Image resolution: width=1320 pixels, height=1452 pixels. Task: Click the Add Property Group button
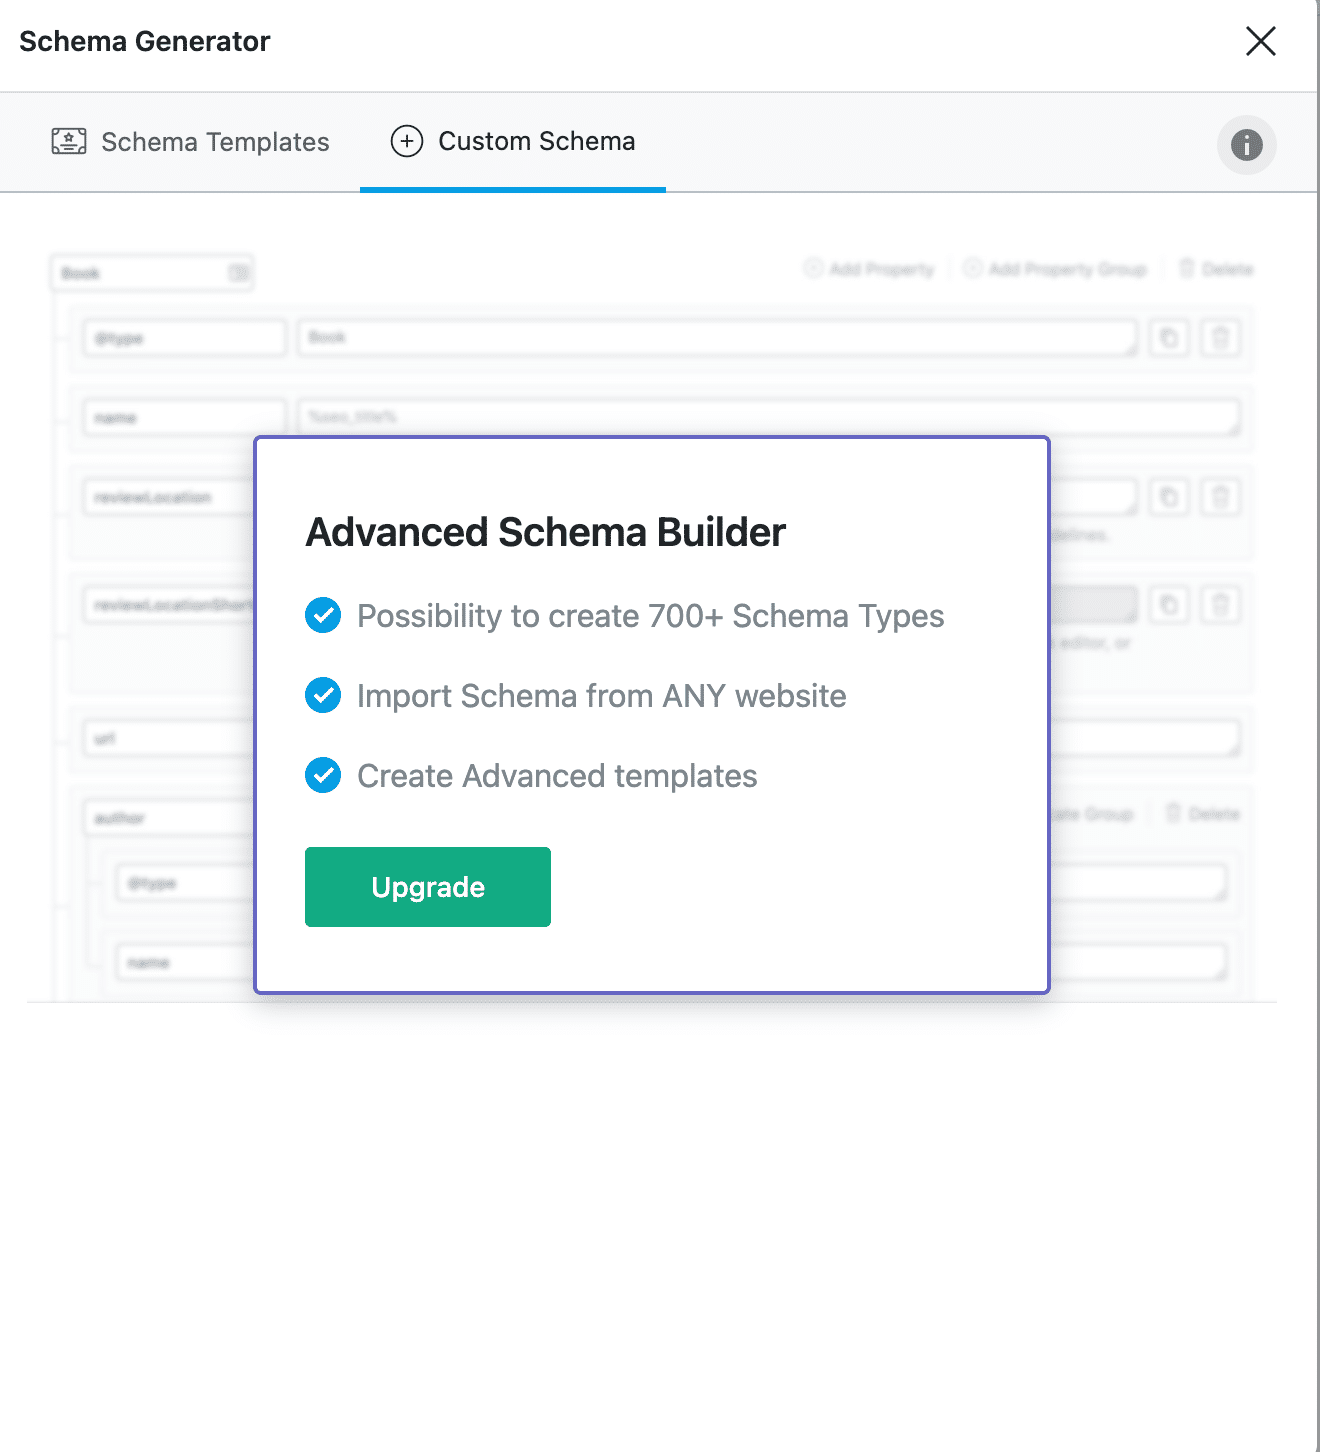coord(1055,269)
